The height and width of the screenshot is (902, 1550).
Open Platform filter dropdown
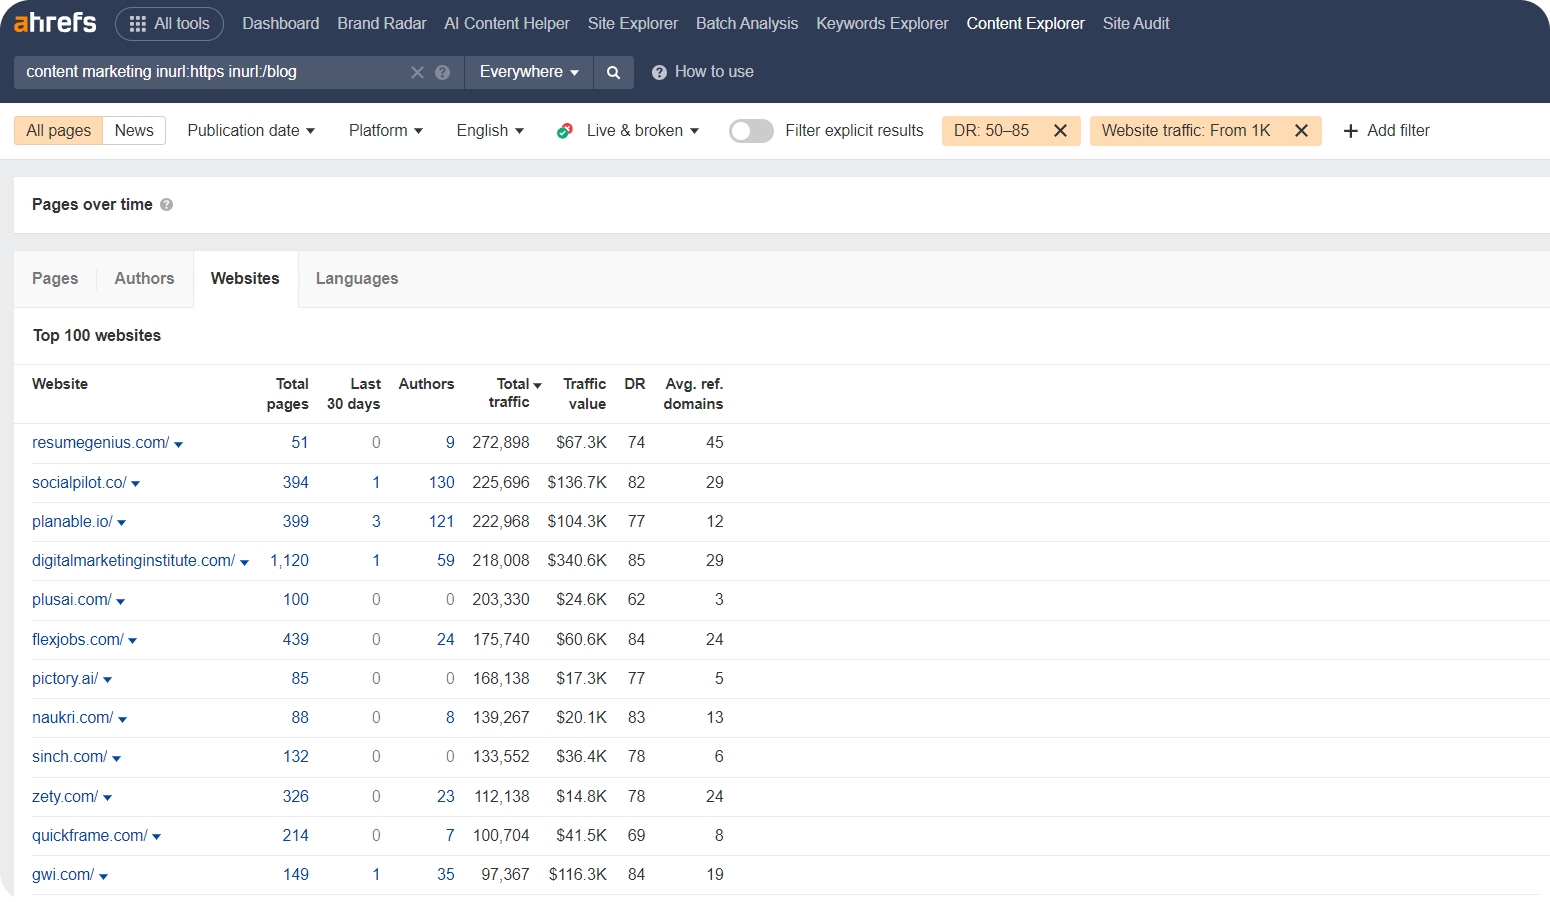click(386, 131)
